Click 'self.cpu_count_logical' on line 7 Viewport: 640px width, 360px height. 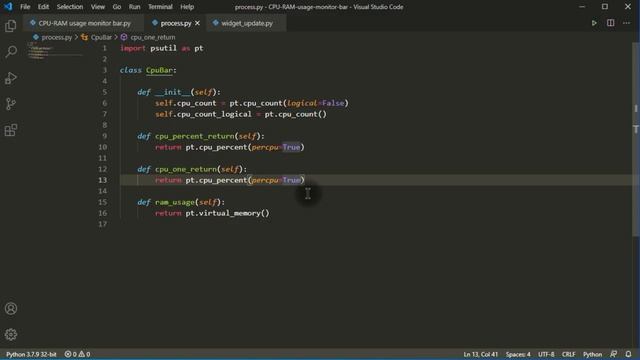coord(203,114)
